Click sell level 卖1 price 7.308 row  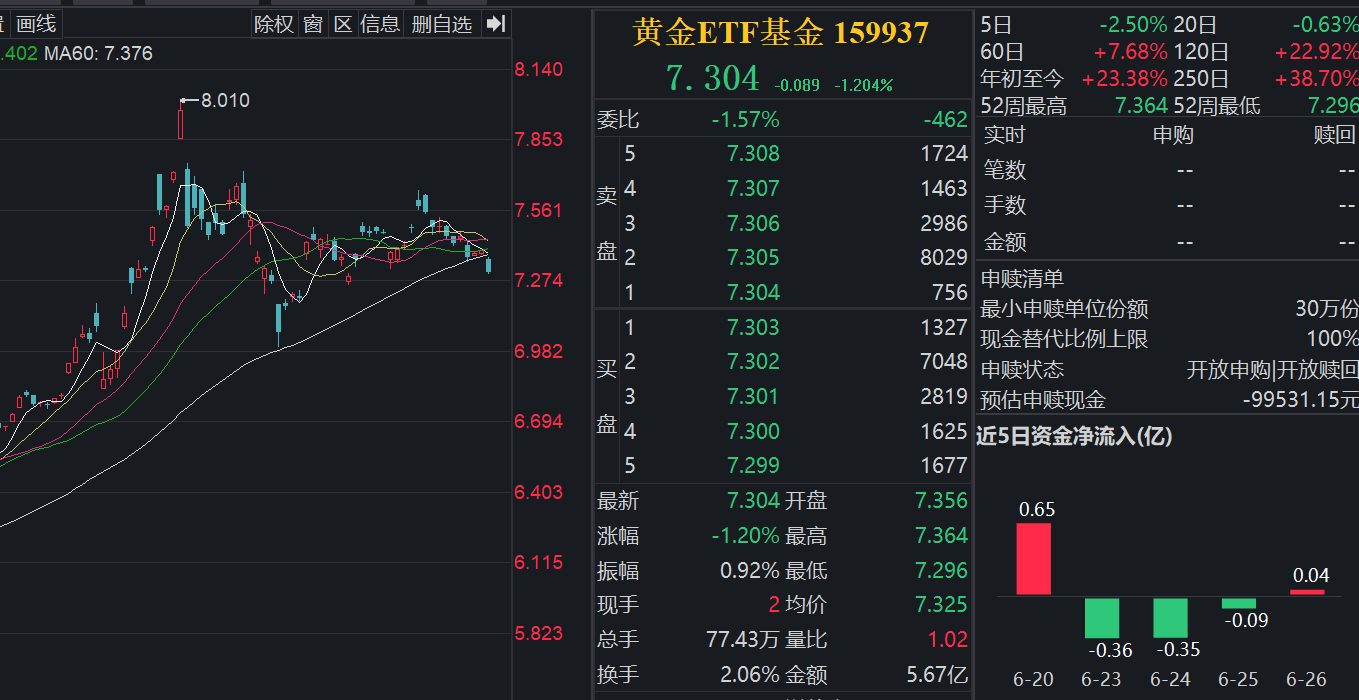pyautogui.click(x=756, y=153)
